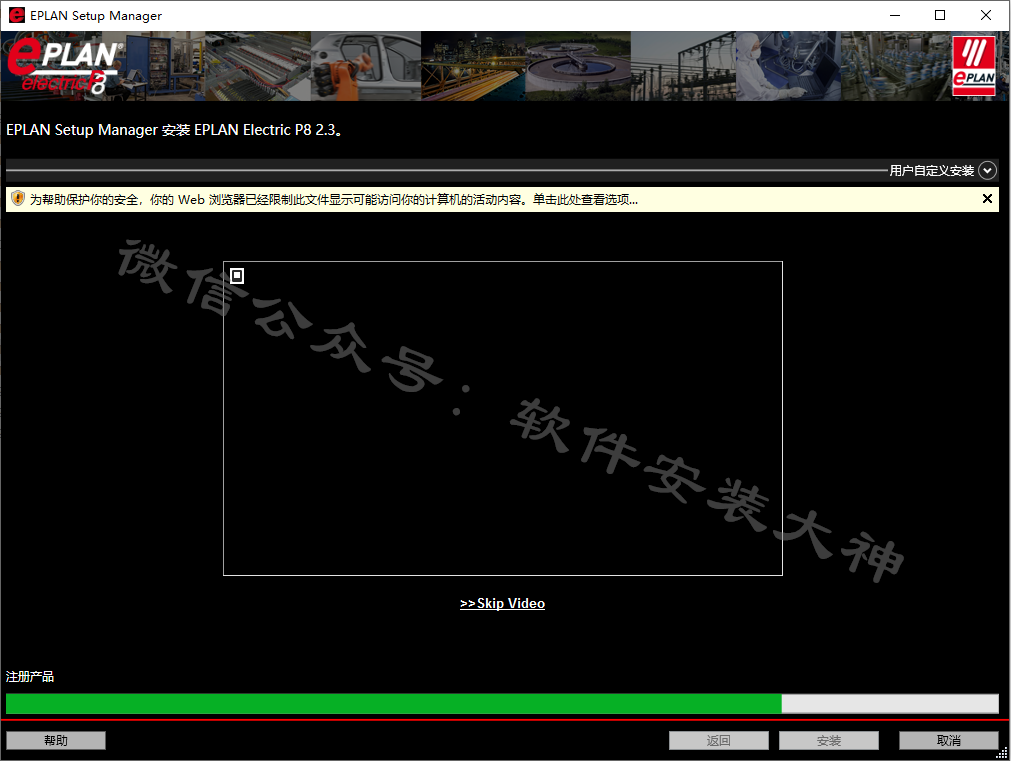Click the EPLAN electric P8 logo
Image resolution: width=1011 pixels, height=761 pixels.
pos(64,66)
